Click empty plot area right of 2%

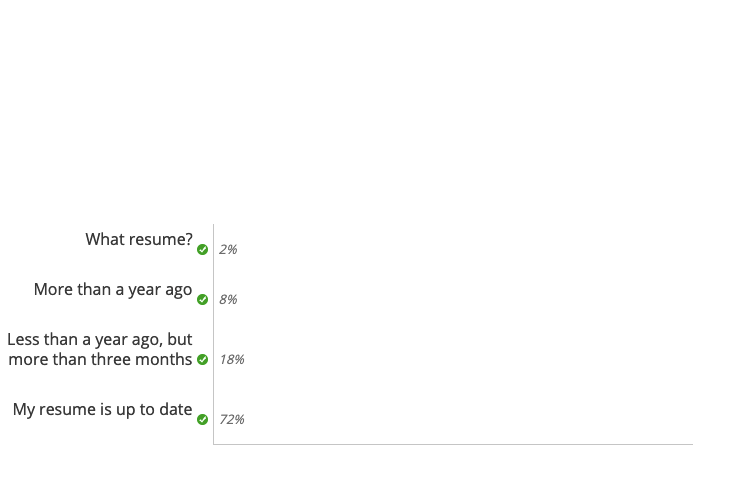(x=466, y=249)
